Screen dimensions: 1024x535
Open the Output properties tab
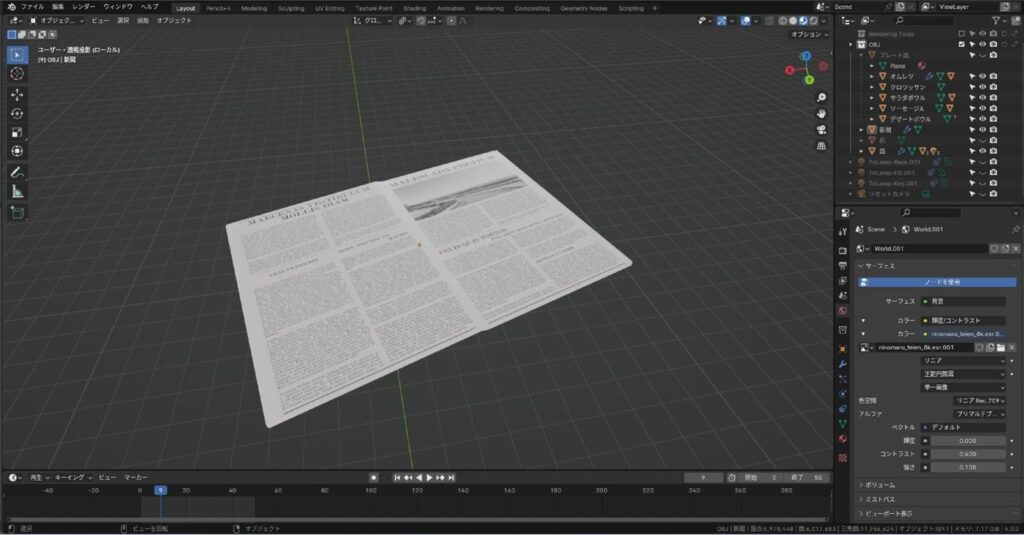tap(842, 265)
